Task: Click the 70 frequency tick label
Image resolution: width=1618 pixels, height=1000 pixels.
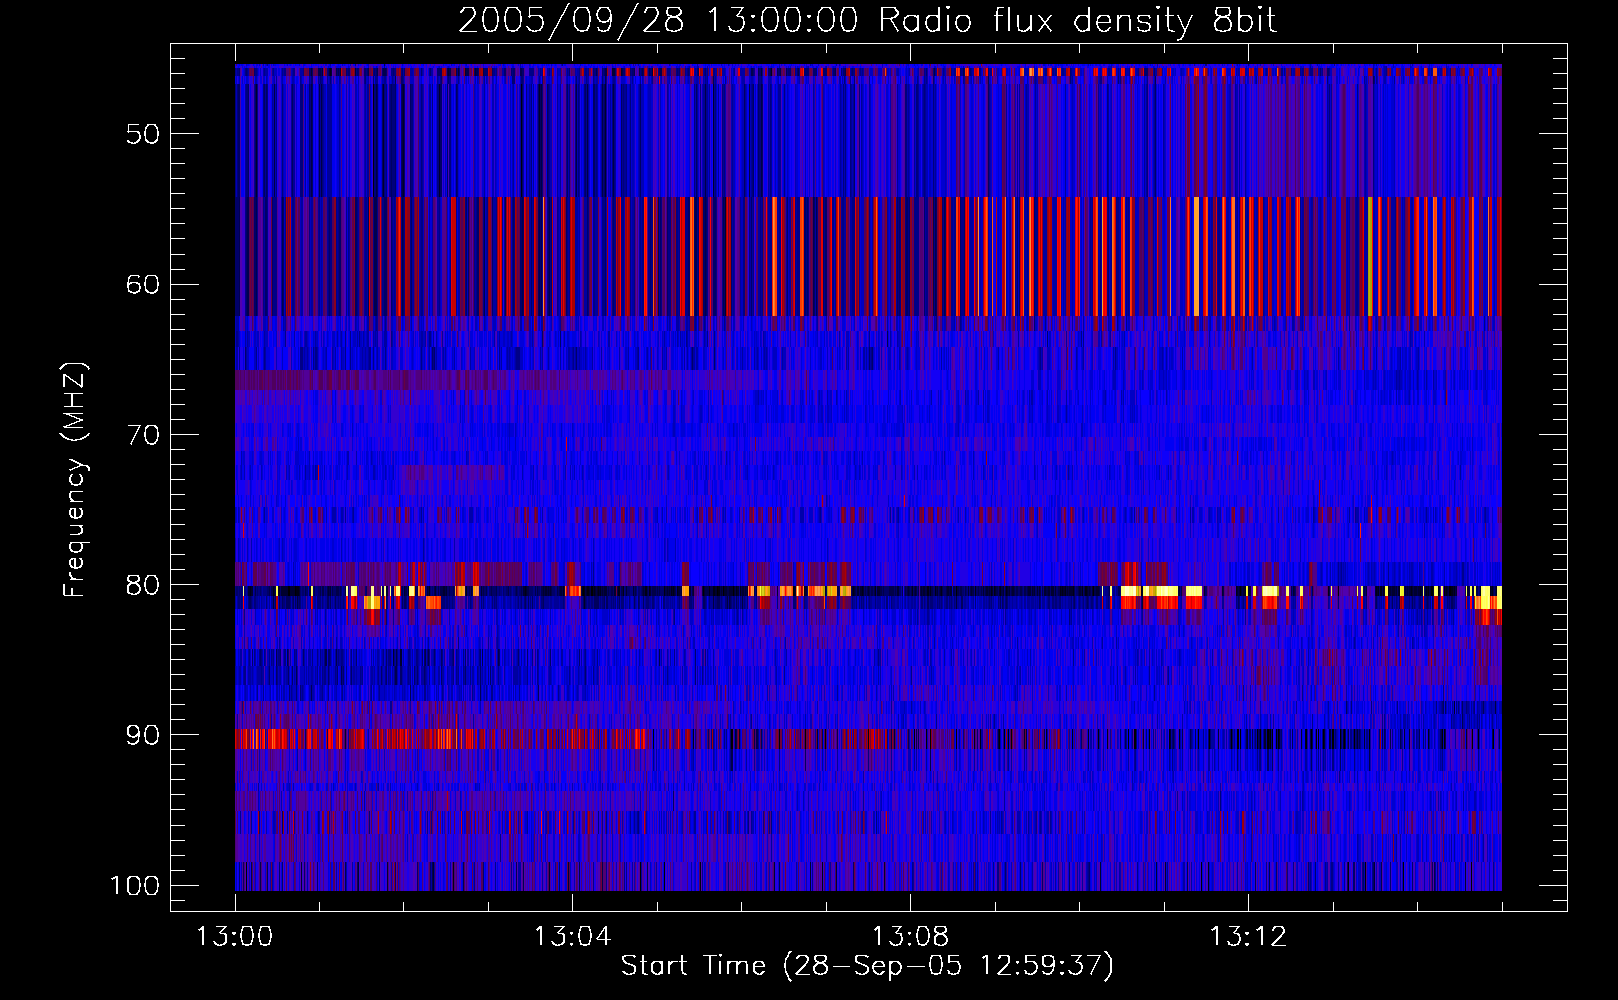Action: tap(143, 435)
